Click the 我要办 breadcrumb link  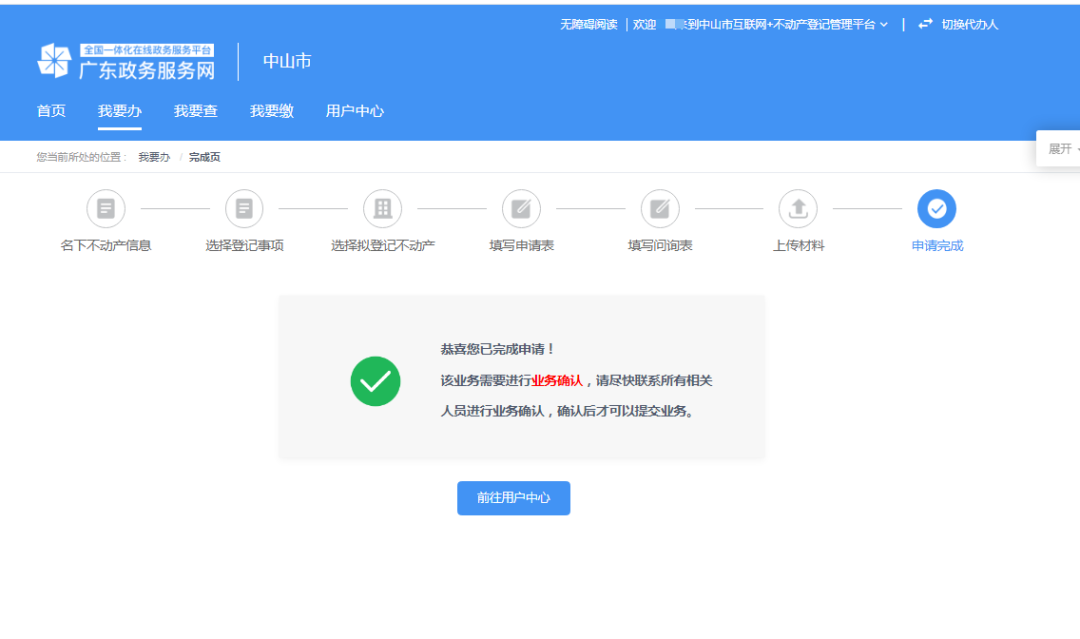154,156
